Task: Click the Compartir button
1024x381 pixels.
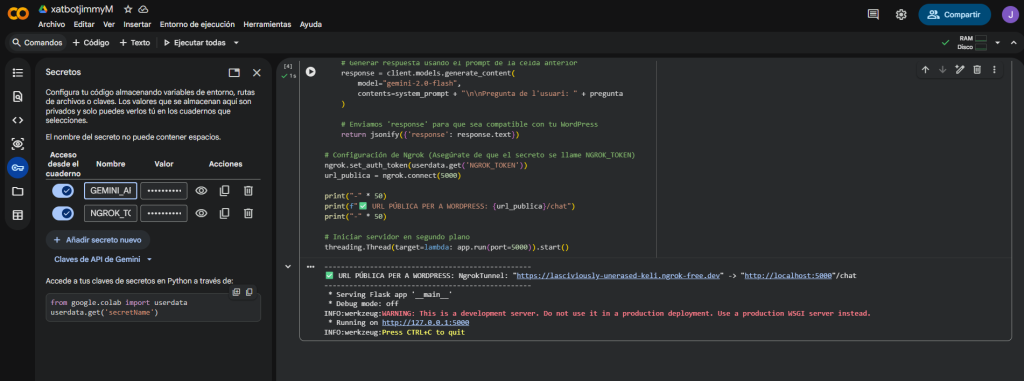Action: [954, 14]
